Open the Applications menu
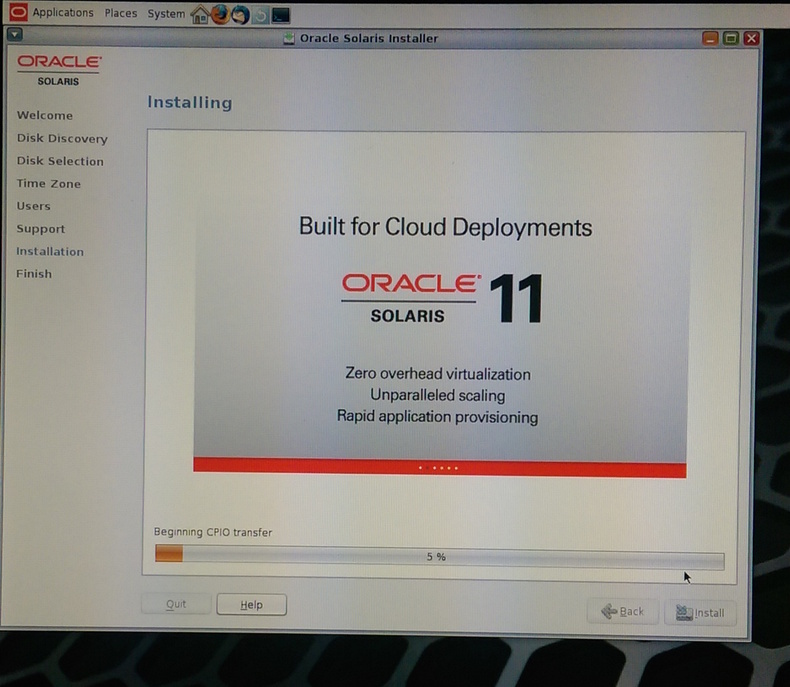790x687 pixels. [63, 13]
